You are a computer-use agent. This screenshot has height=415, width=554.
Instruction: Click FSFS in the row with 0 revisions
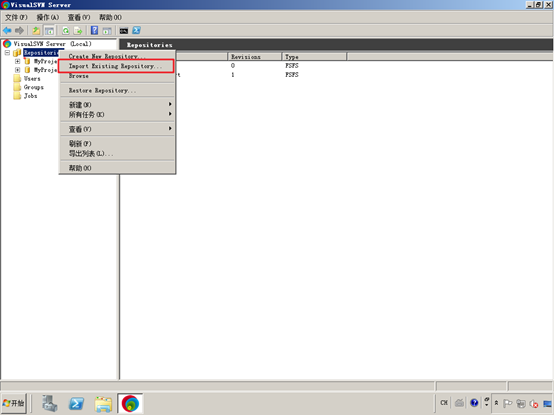click(292, 66)
